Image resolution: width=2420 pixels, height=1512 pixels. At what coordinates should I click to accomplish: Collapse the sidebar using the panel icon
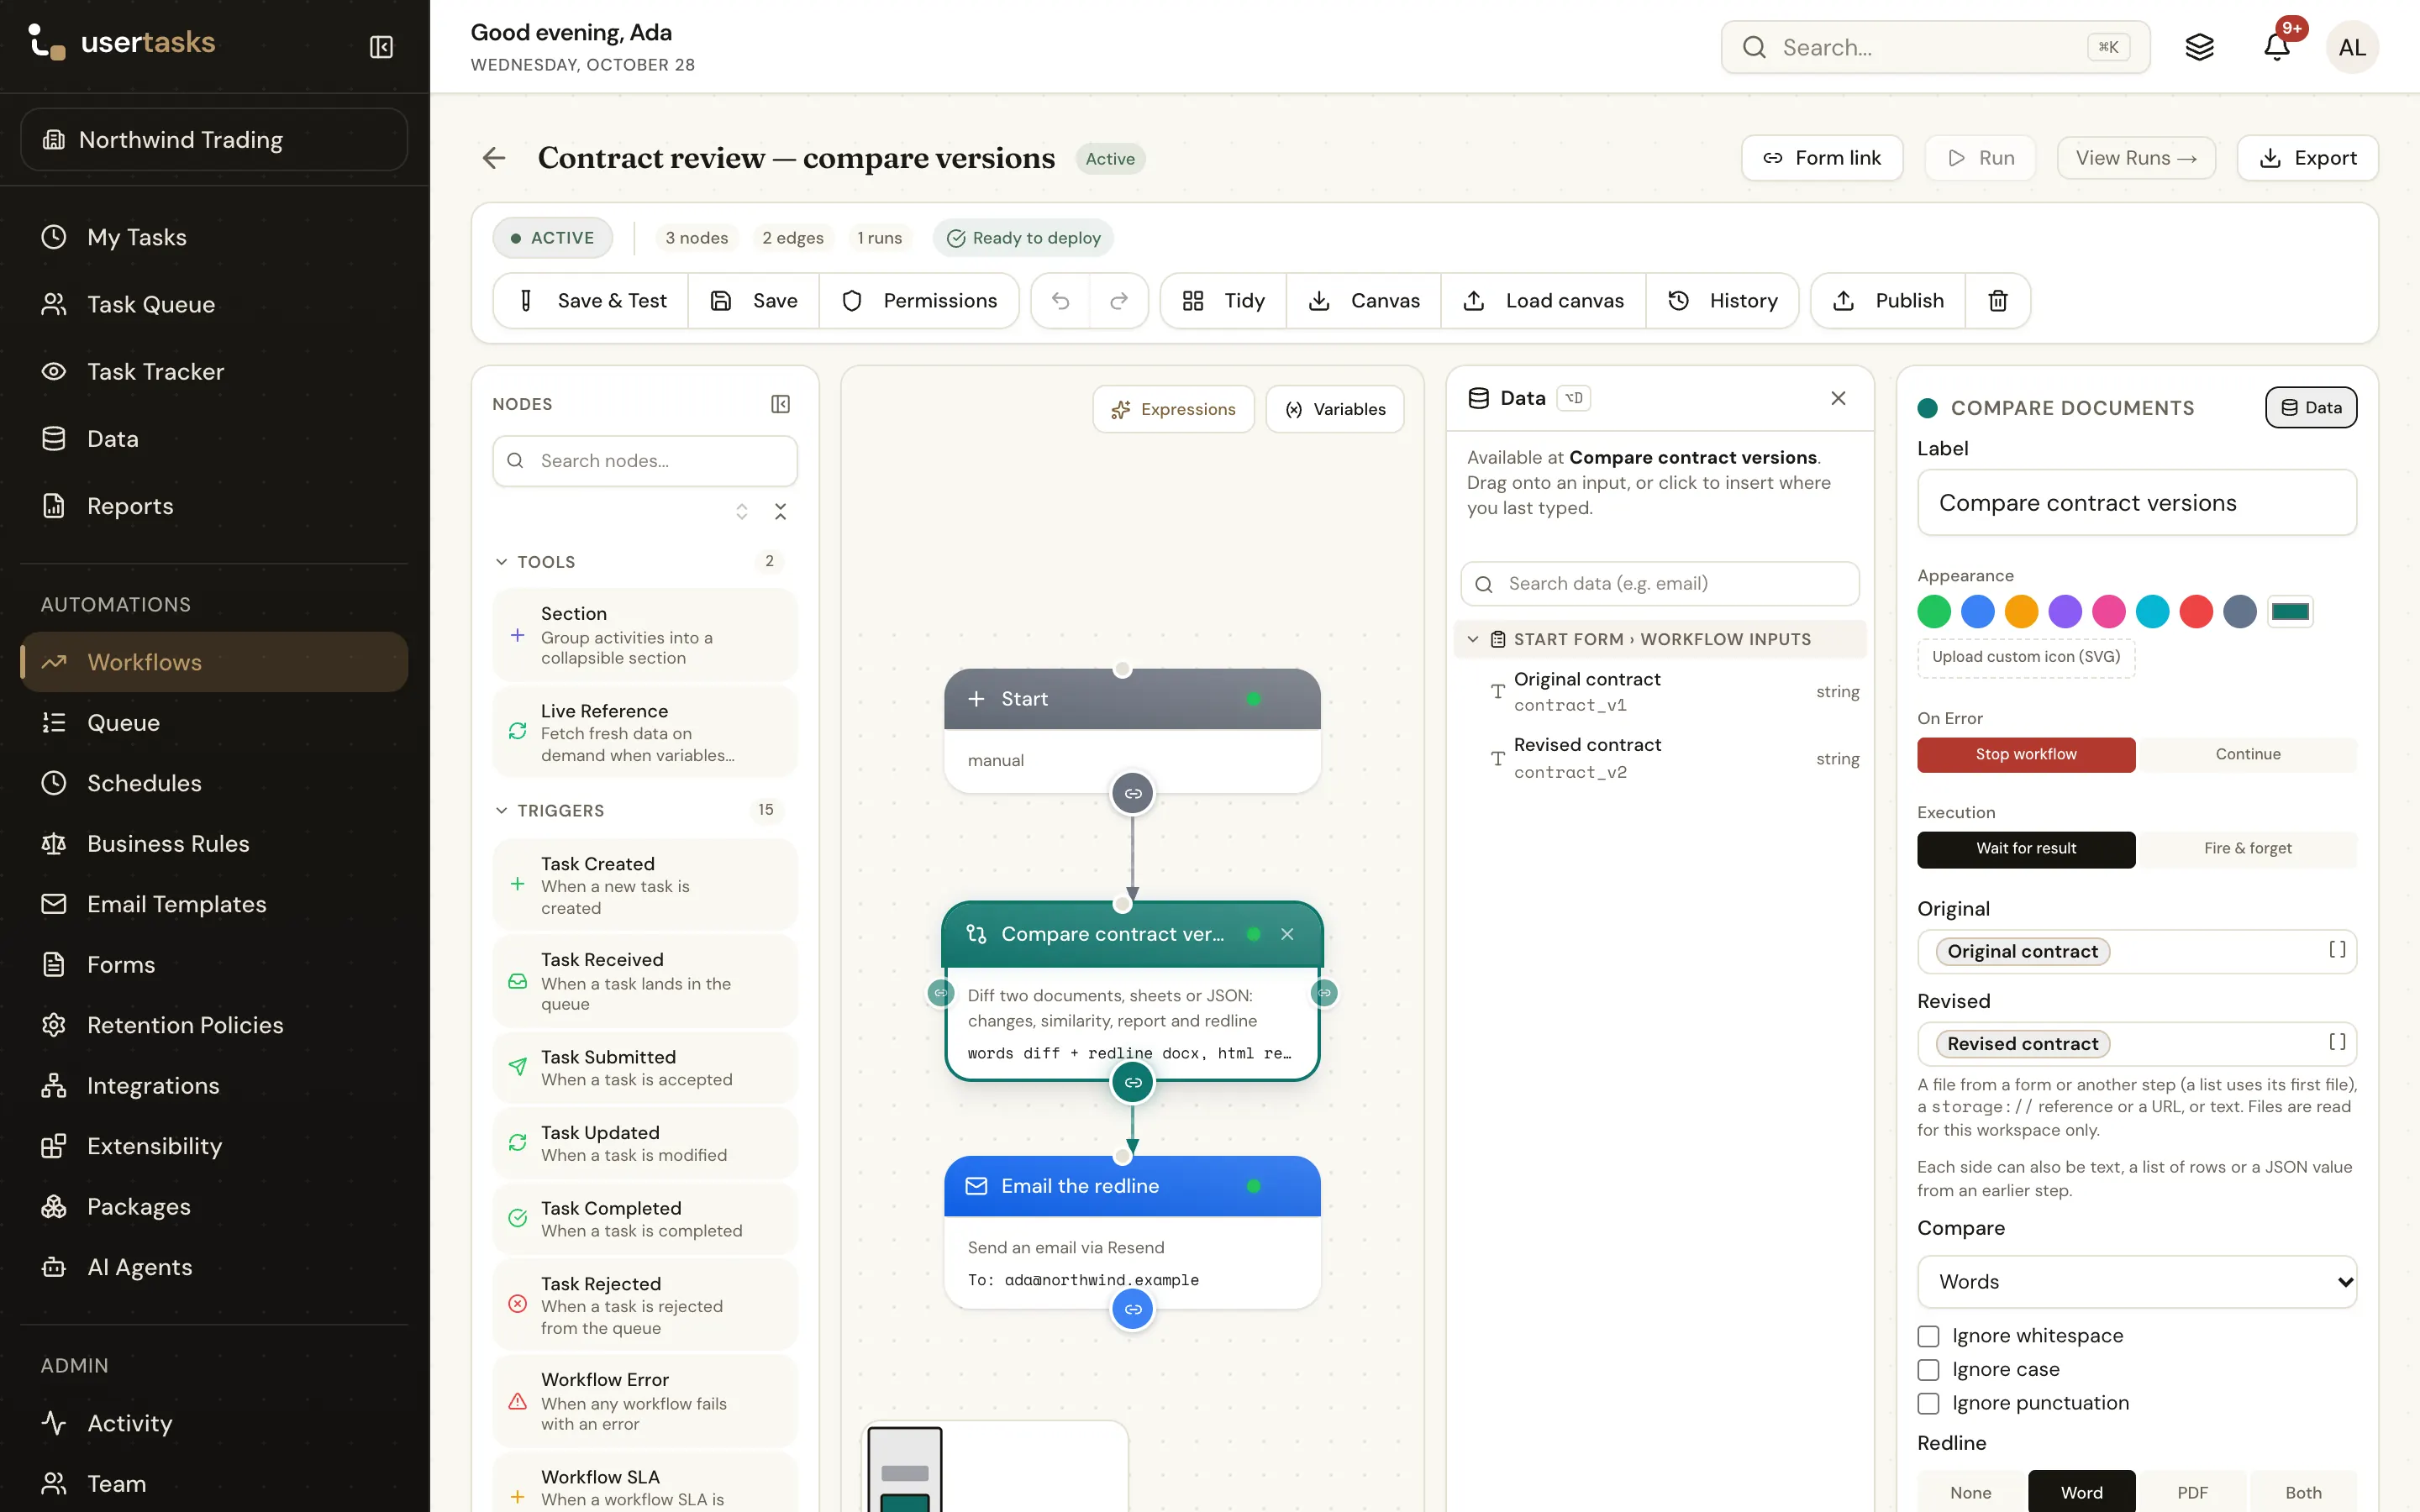[381, 47]
